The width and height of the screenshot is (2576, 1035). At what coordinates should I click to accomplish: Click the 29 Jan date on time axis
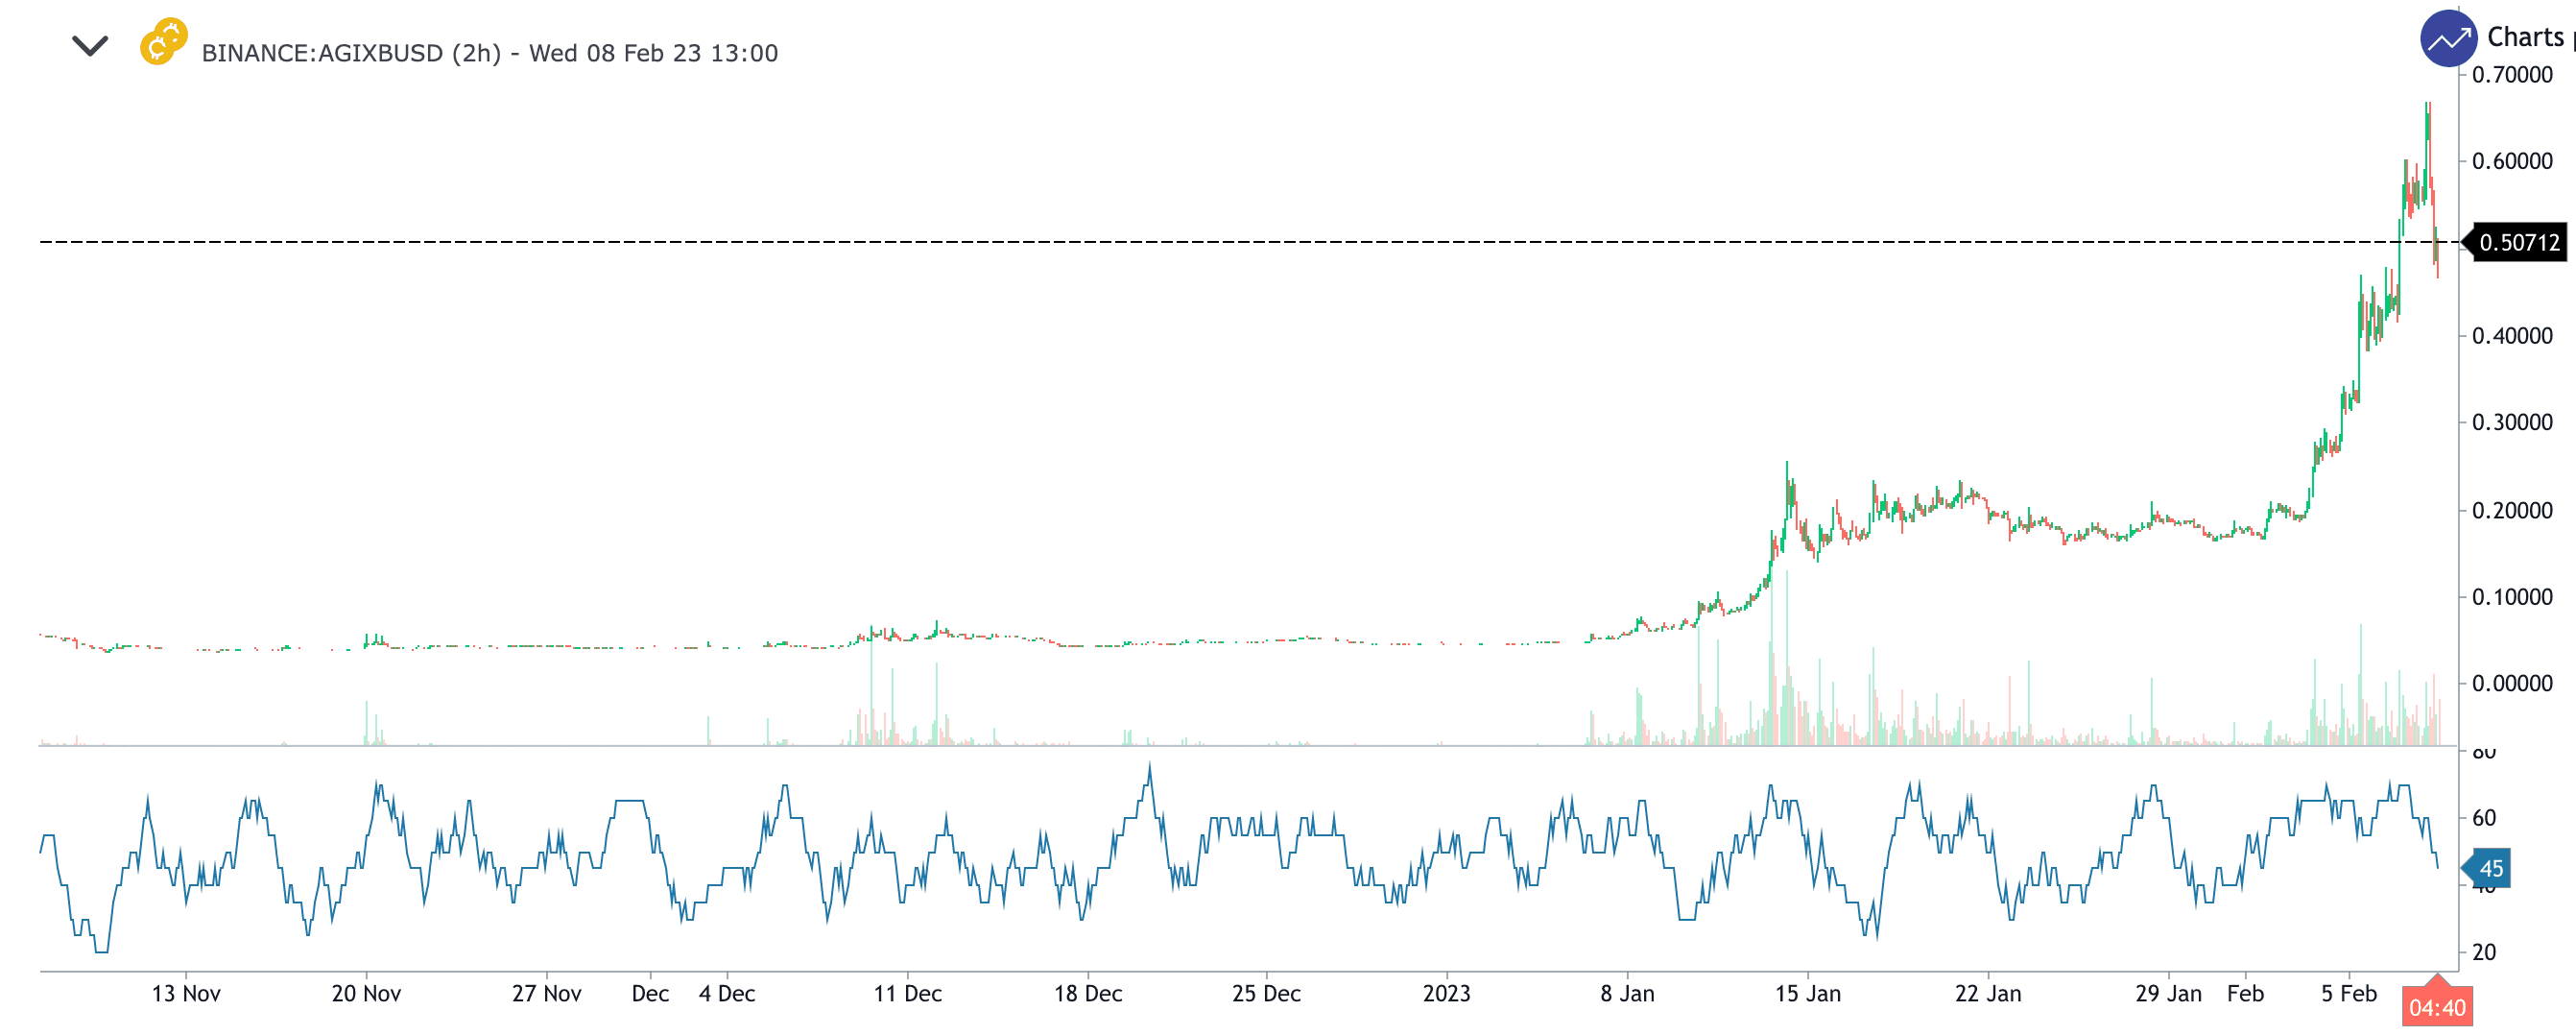2168,993
